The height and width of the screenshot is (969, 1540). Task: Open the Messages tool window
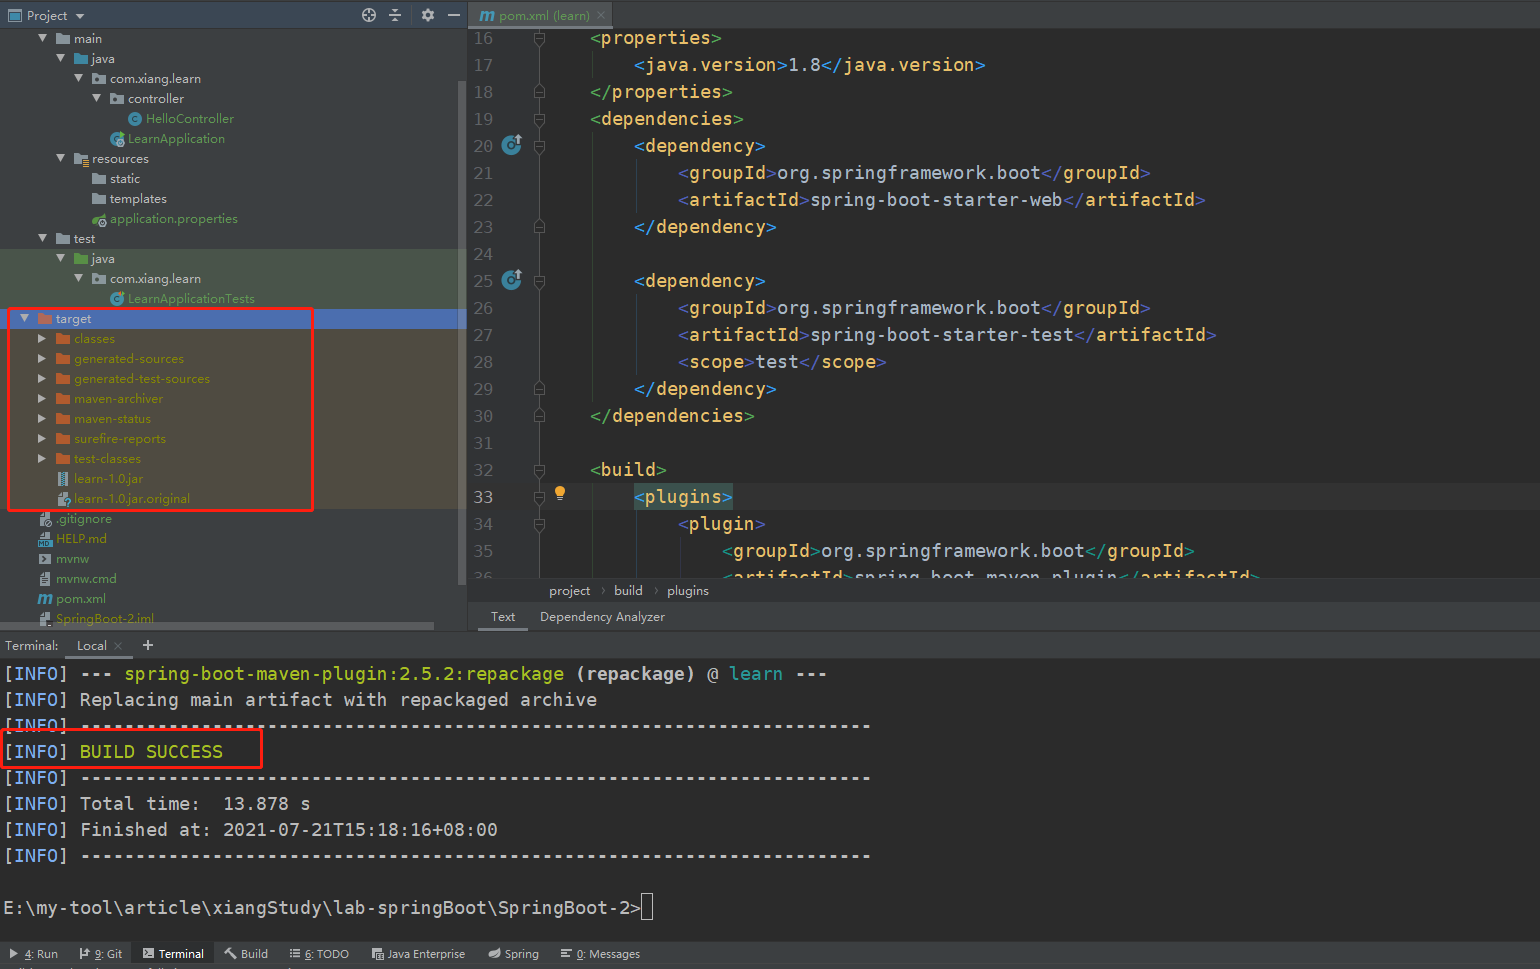click(x=600, y=954)
